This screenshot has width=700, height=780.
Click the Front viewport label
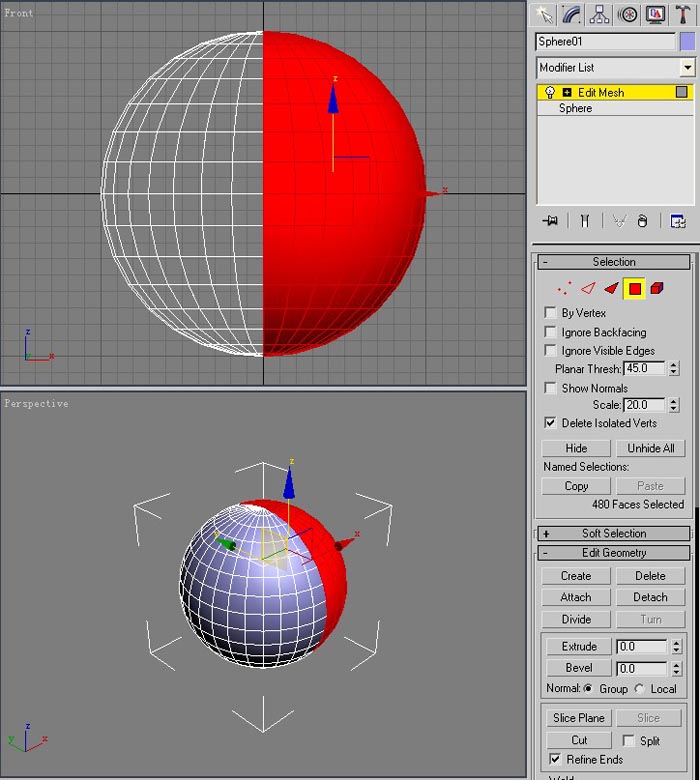pos(18,13)
